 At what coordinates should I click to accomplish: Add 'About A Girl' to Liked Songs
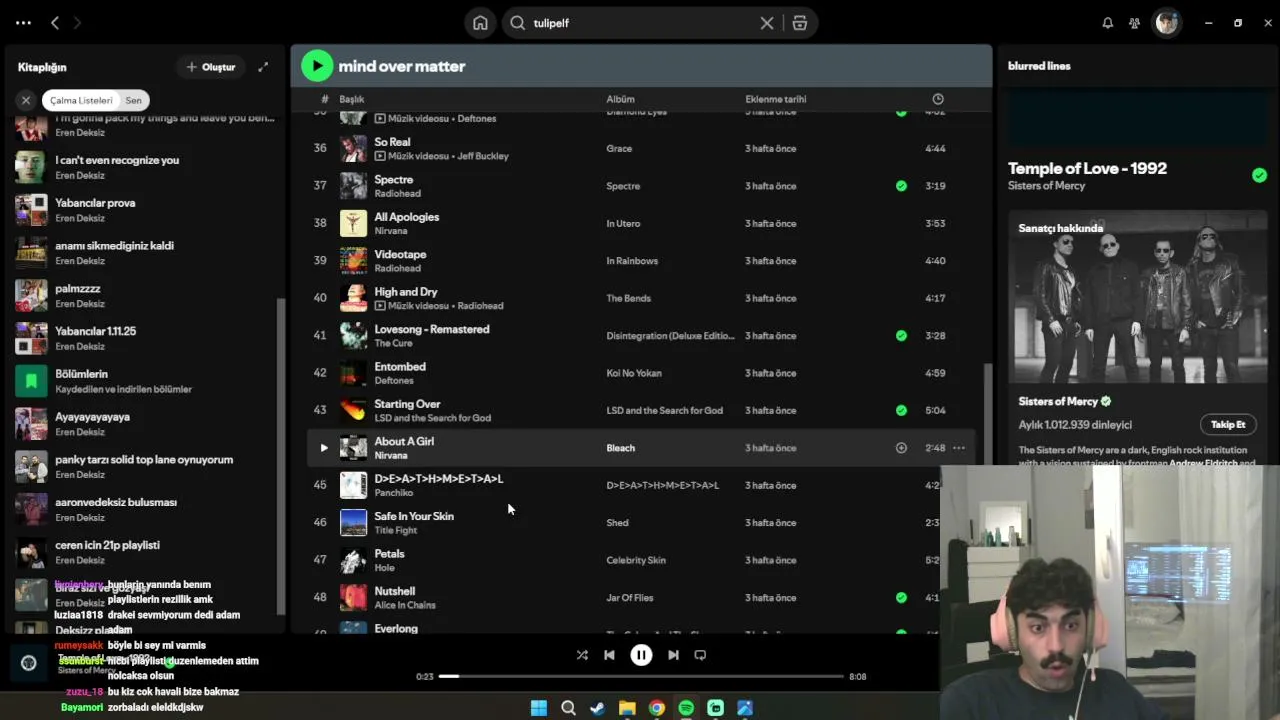(x=901, y=448)
